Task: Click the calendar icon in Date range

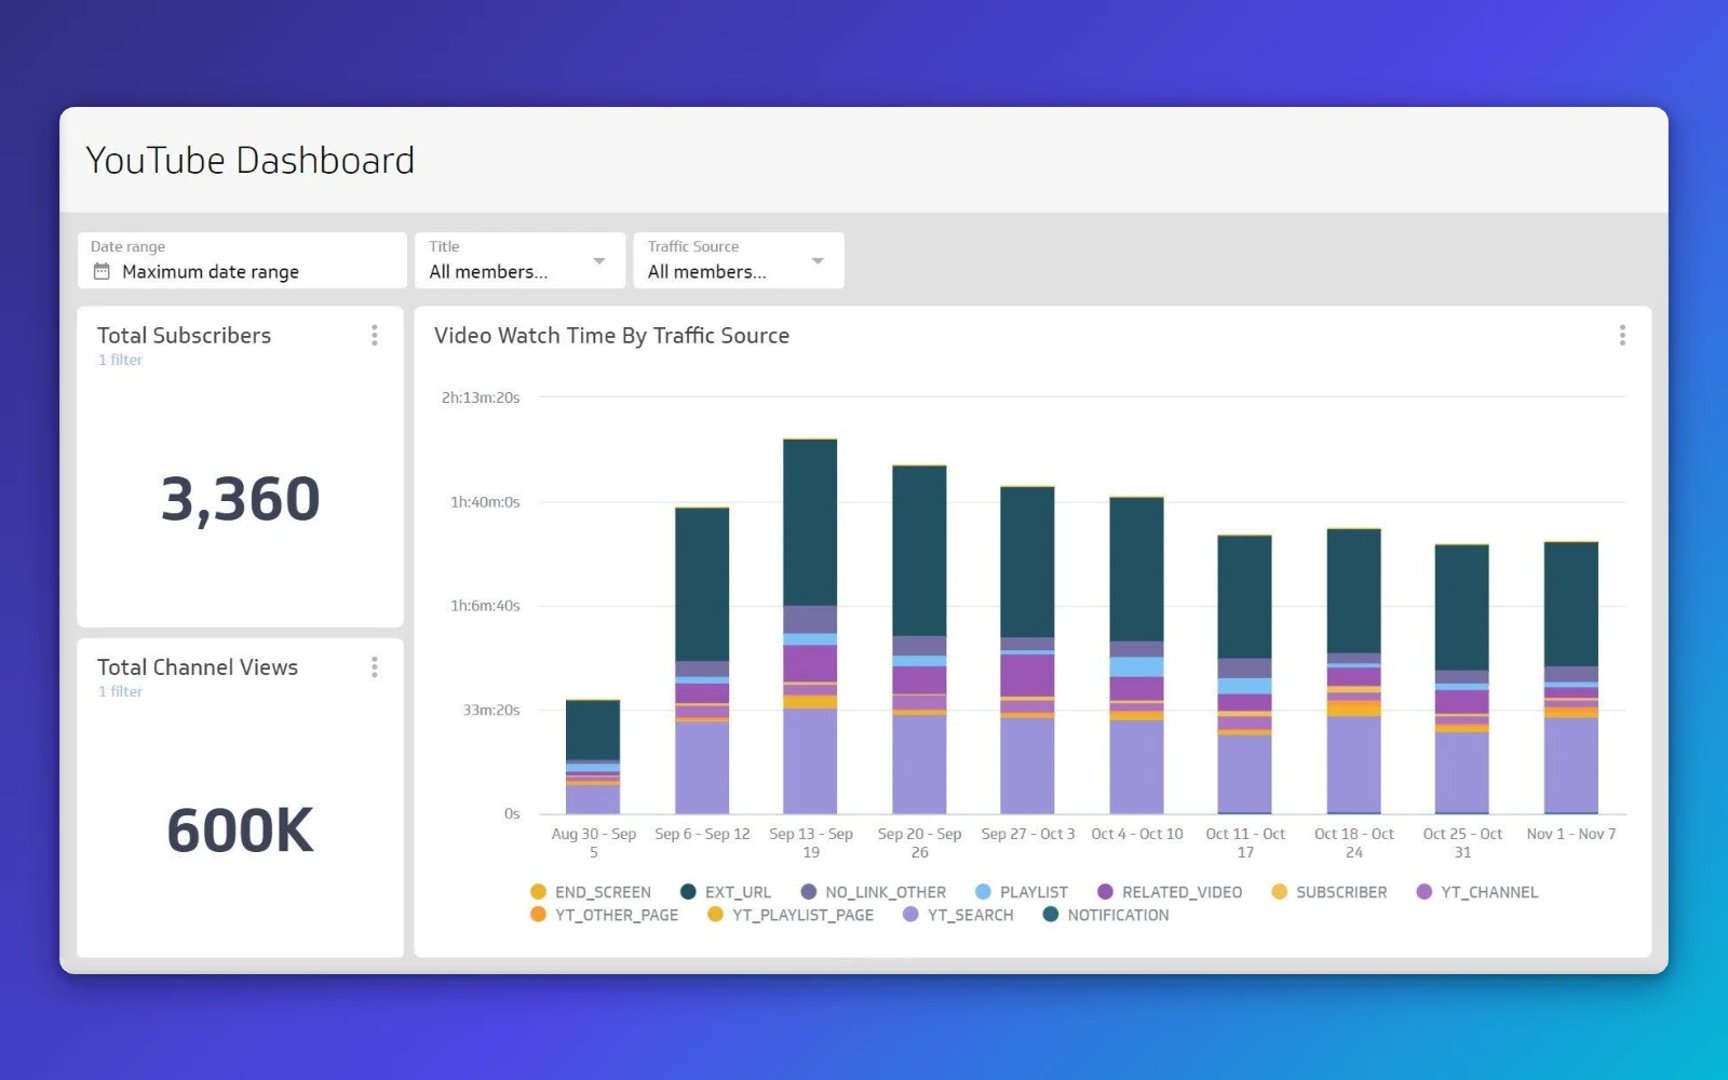Action: tap(101, 271)
